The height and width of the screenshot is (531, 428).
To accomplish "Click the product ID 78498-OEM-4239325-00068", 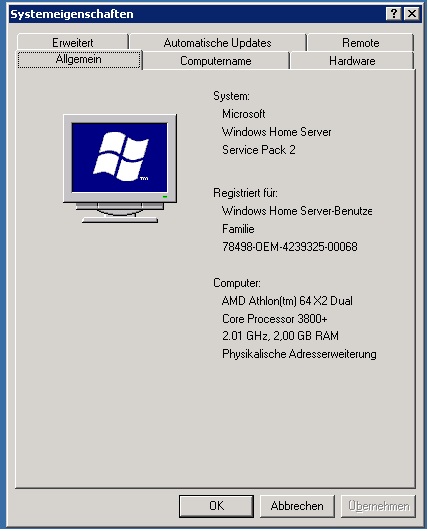I will (290, 247).
